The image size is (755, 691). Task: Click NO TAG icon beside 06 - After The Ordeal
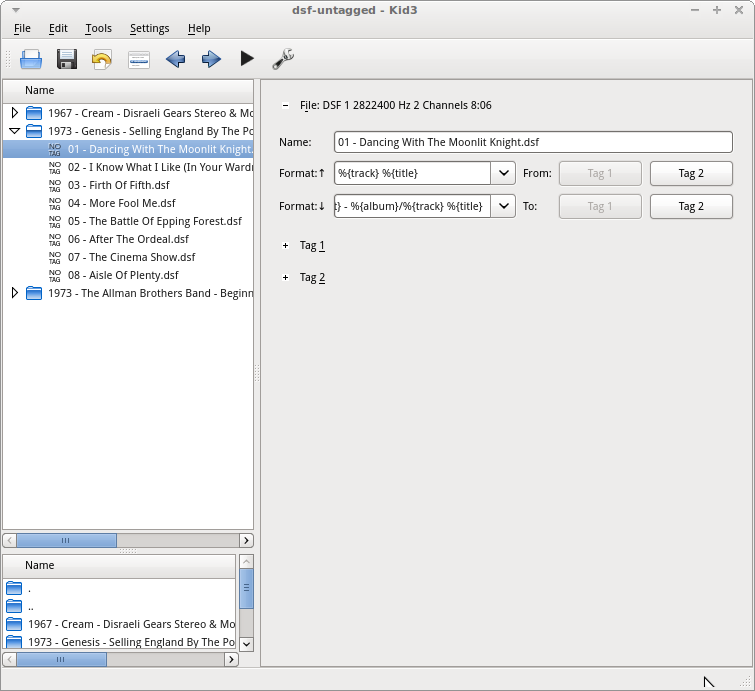pos(55,239)
